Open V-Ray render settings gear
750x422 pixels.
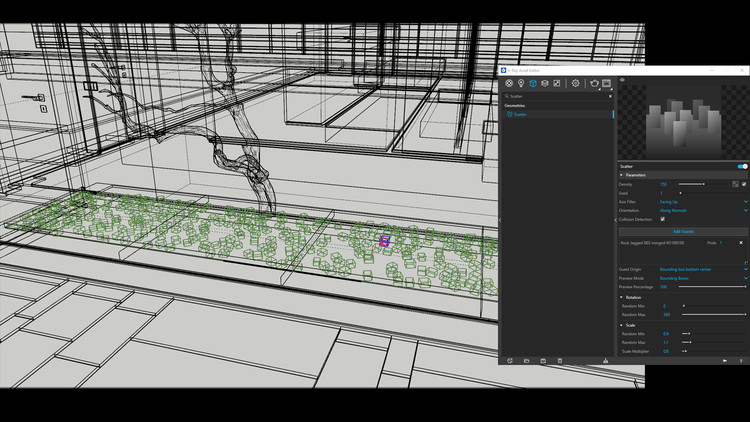(575, 84)
